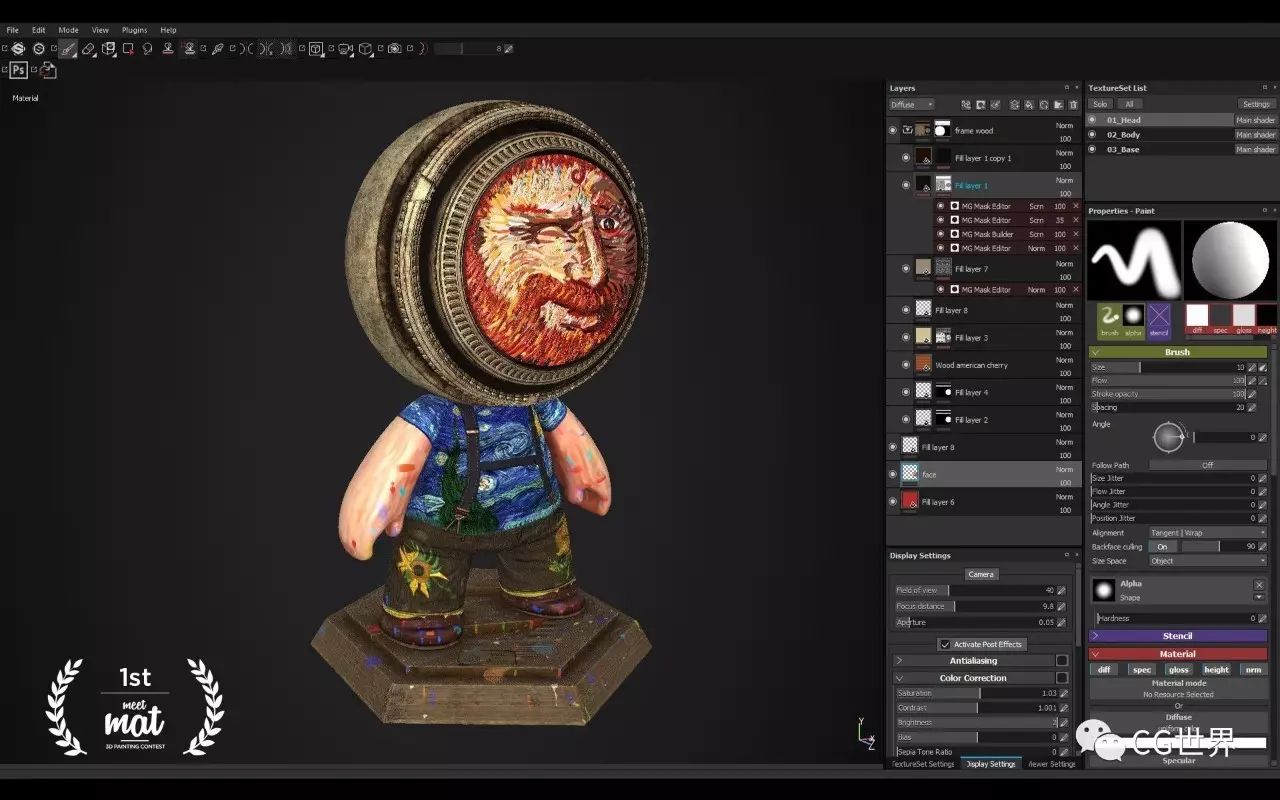
Task: Click the Export to Photoshop Ps icon
Action: tap(18, 70)
